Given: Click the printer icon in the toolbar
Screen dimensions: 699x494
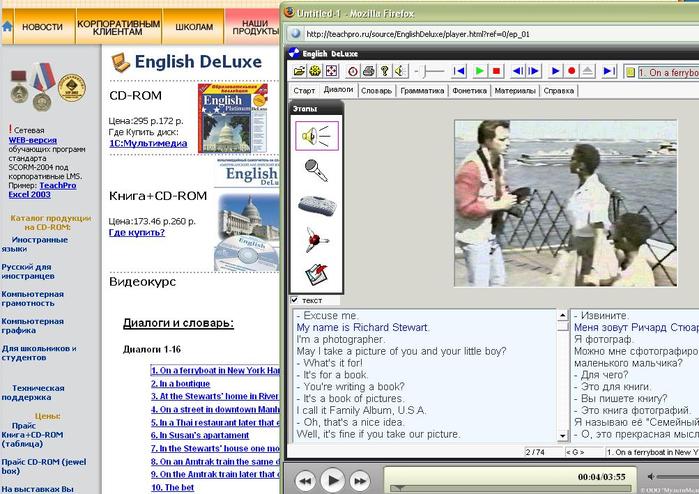Looking at the screenshot, I should click(369, 71).
